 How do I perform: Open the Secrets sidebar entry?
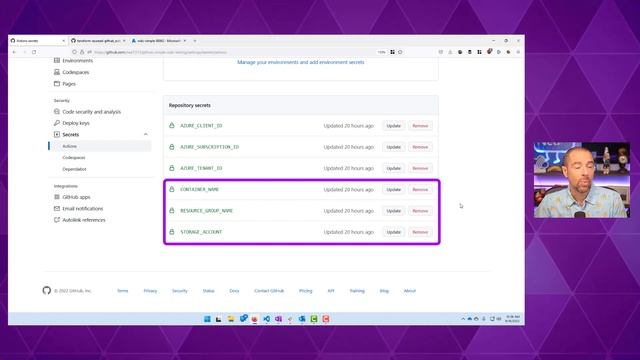pos(71,134)
